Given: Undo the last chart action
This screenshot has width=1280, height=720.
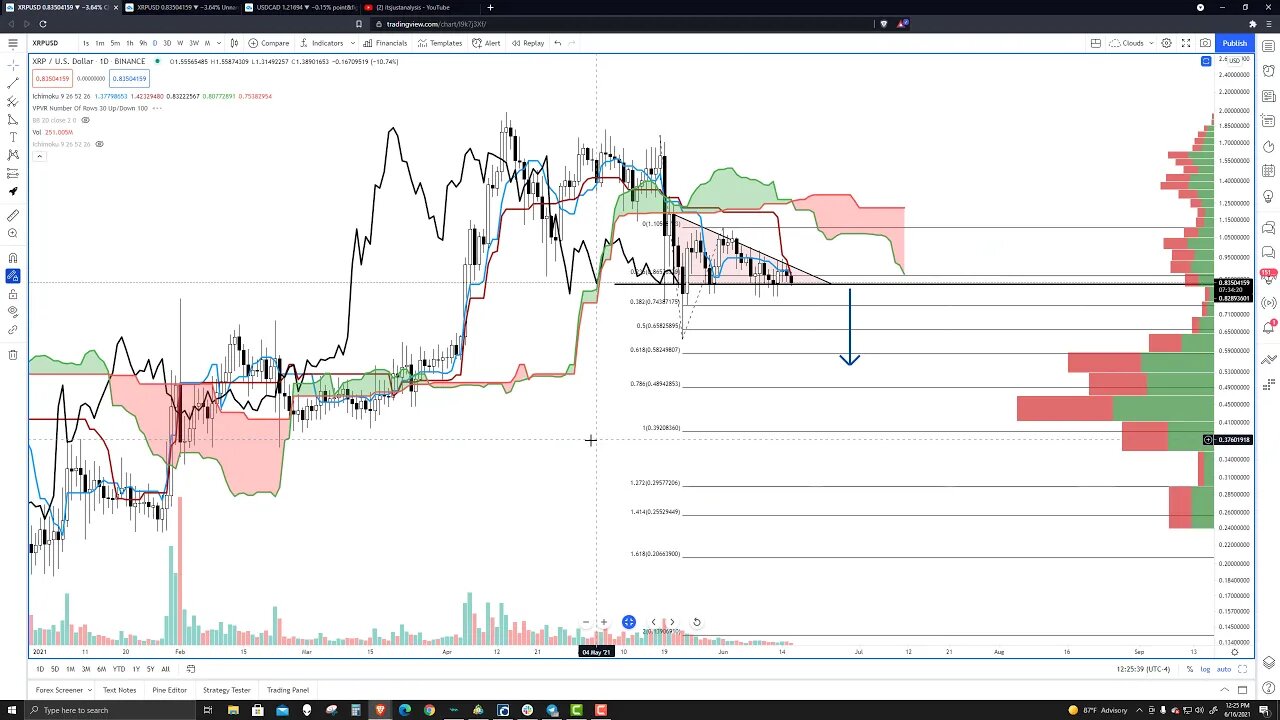Looking at the screenshot, I should (557, 43).
